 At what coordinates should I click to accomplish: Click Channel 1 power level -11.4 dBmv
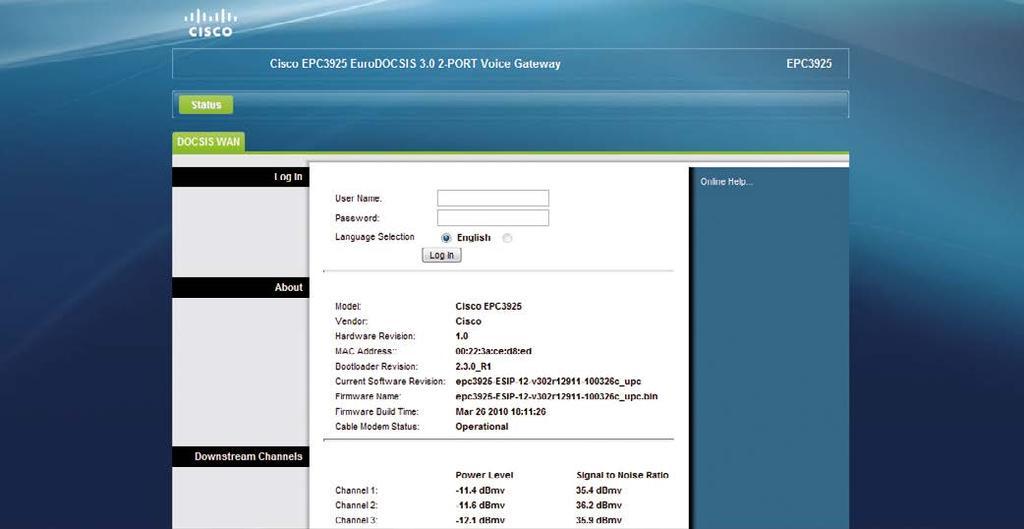coord(480,490)
